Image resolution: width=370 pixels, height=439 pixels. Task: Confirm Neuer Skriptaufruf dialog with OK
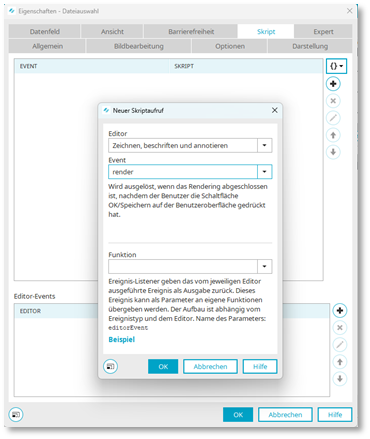[163, 367]
